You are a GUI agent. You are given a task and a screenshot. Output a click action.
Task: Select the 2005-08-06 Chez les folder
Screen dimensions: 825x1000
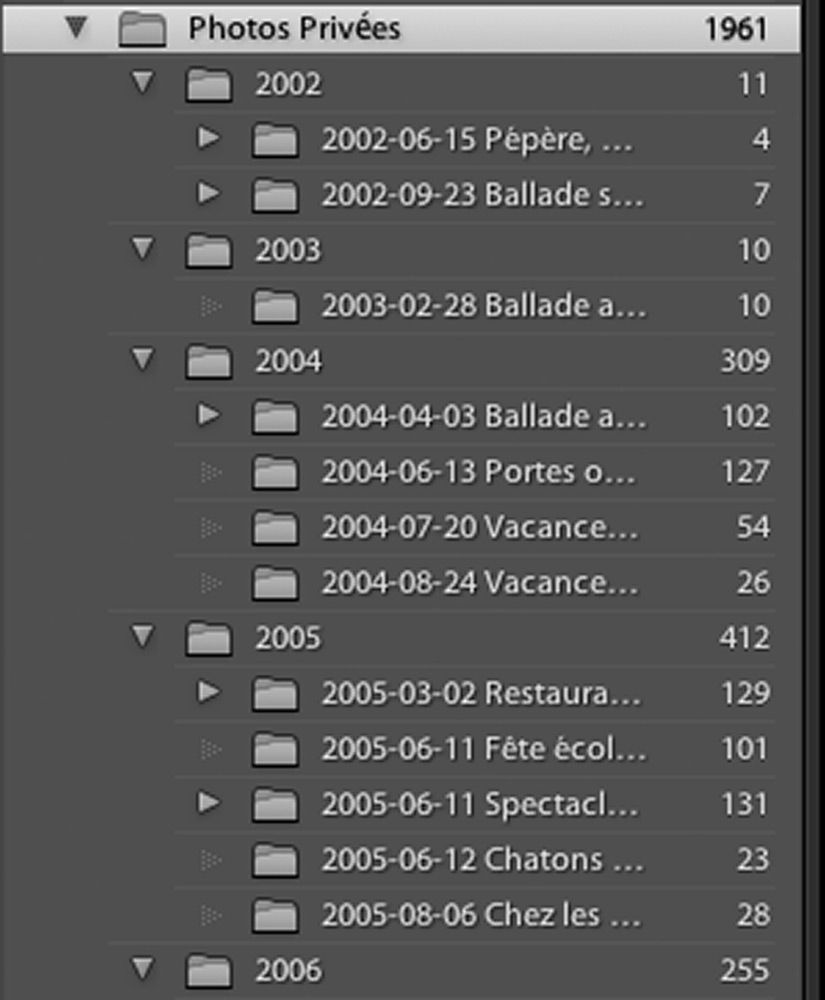474,915
